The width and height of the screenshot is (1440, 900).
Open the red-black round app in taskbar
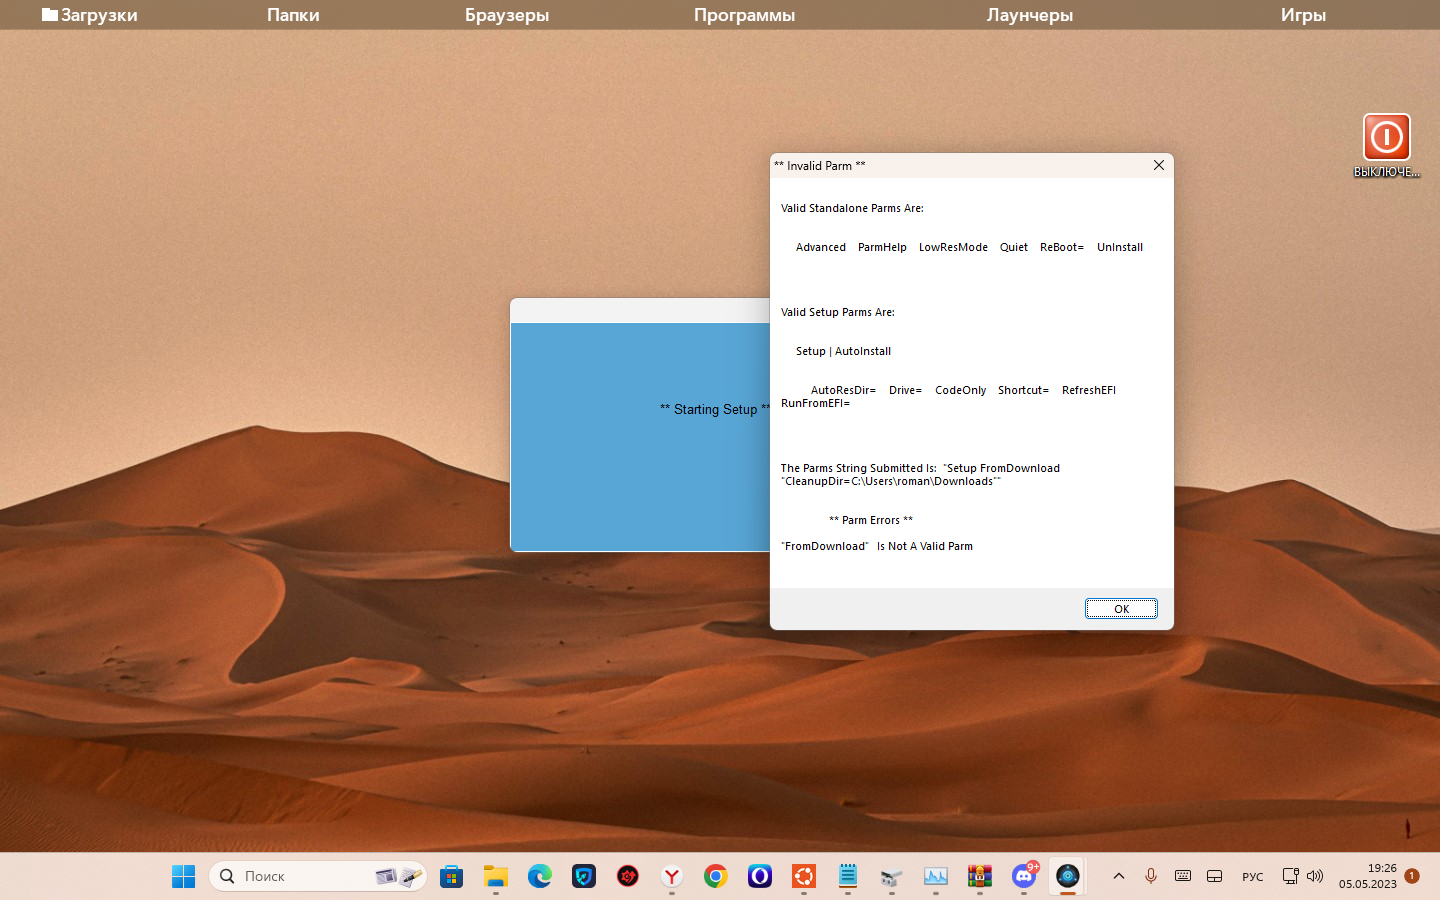coord(628,876)
